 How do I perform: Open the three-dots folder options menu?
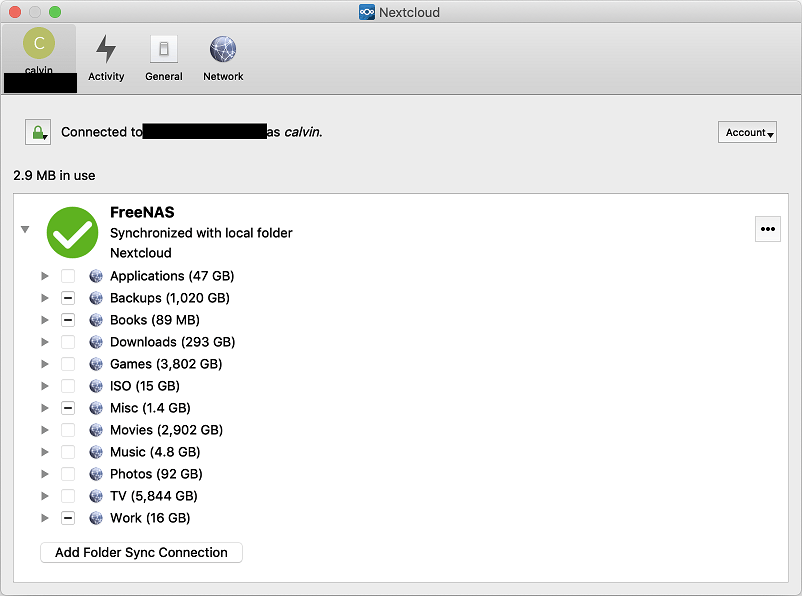768,229
